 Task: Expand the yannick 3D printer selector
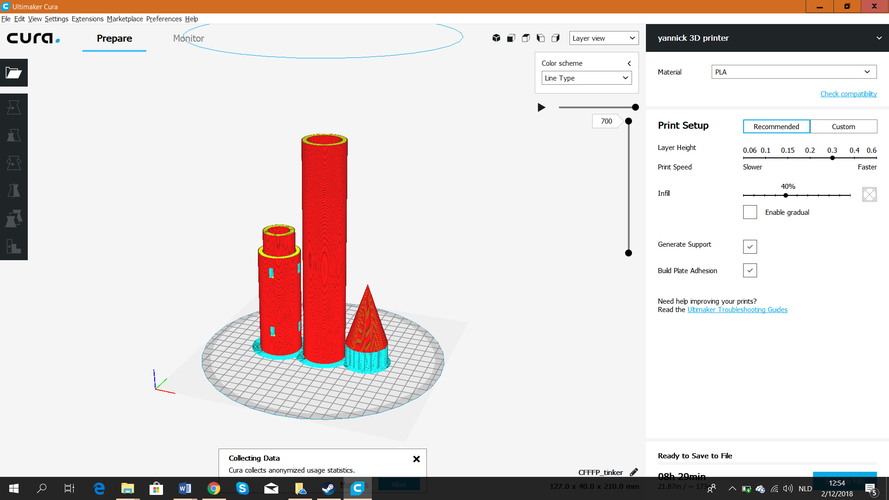(767, 38)
